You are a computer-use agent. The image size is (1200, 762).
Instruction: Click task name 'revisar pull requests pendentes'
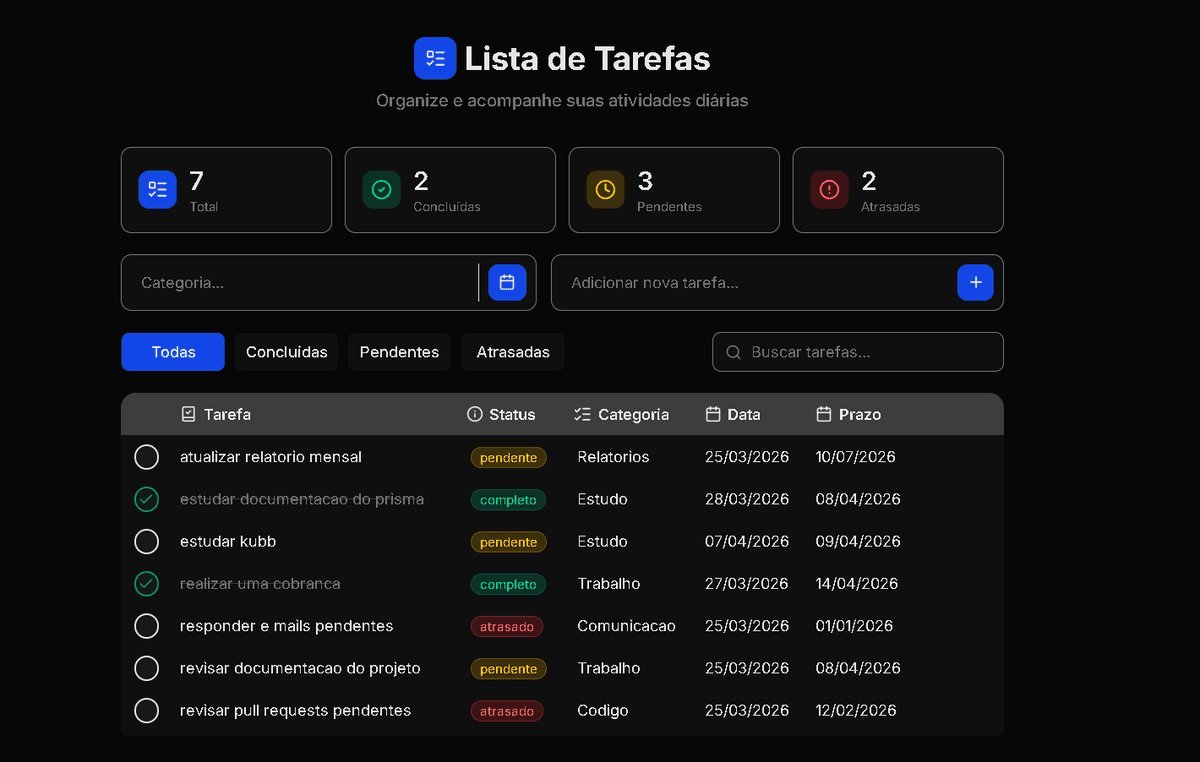pyautogui.click(x=295, y=710)
